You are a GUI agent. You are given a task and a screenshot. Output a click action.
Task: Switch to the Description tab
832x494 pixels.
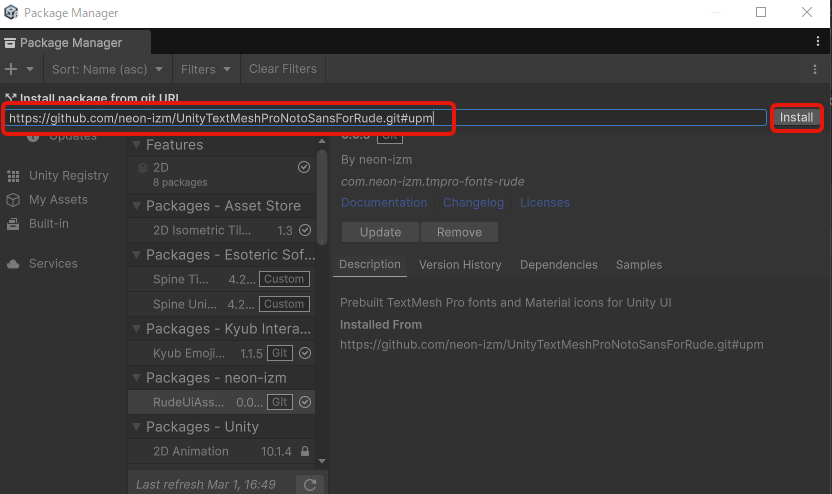point(370,265)
